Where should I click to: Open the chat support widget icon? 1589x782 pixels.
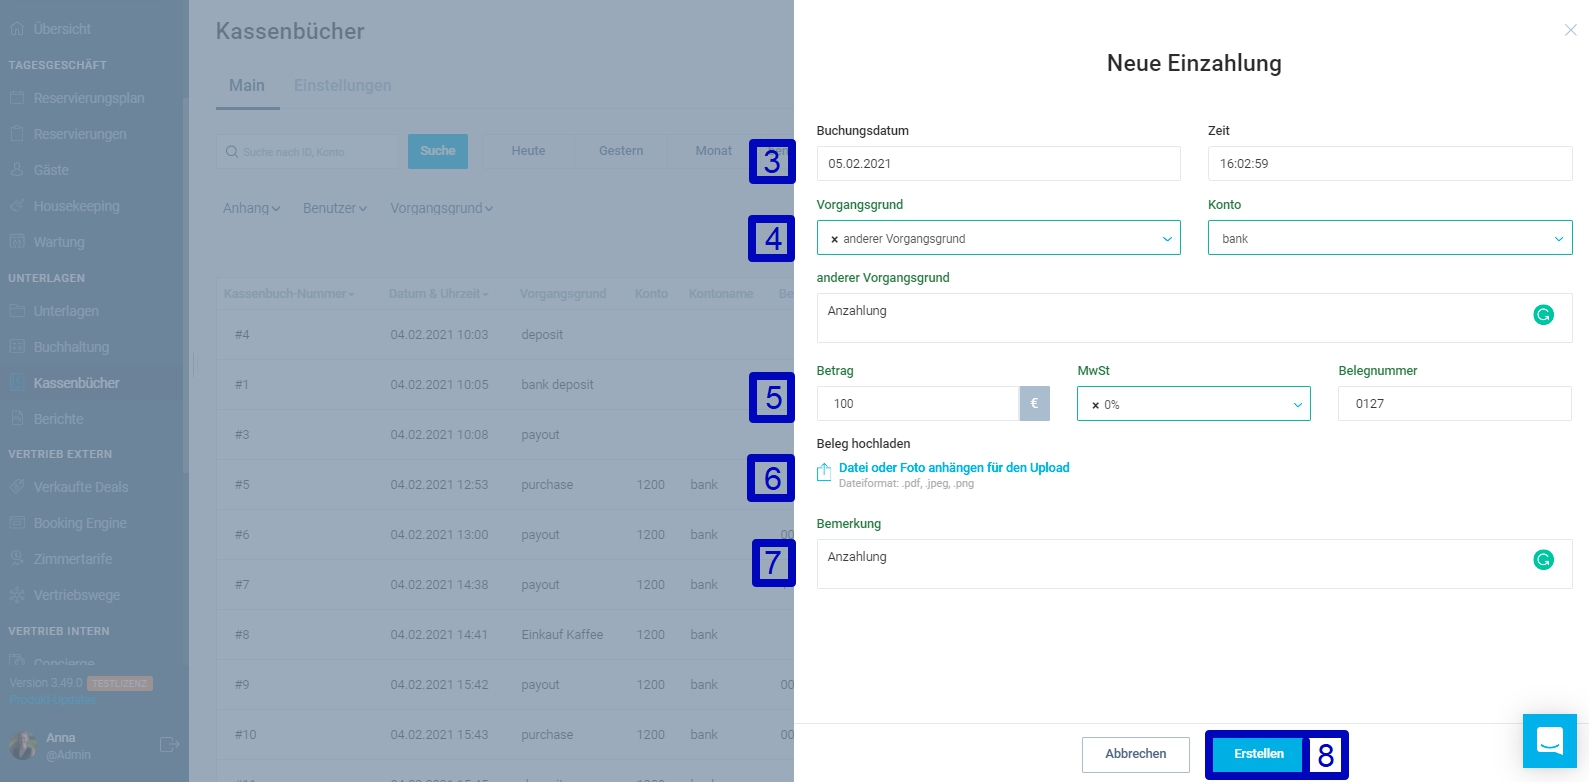pos(1549,741)
